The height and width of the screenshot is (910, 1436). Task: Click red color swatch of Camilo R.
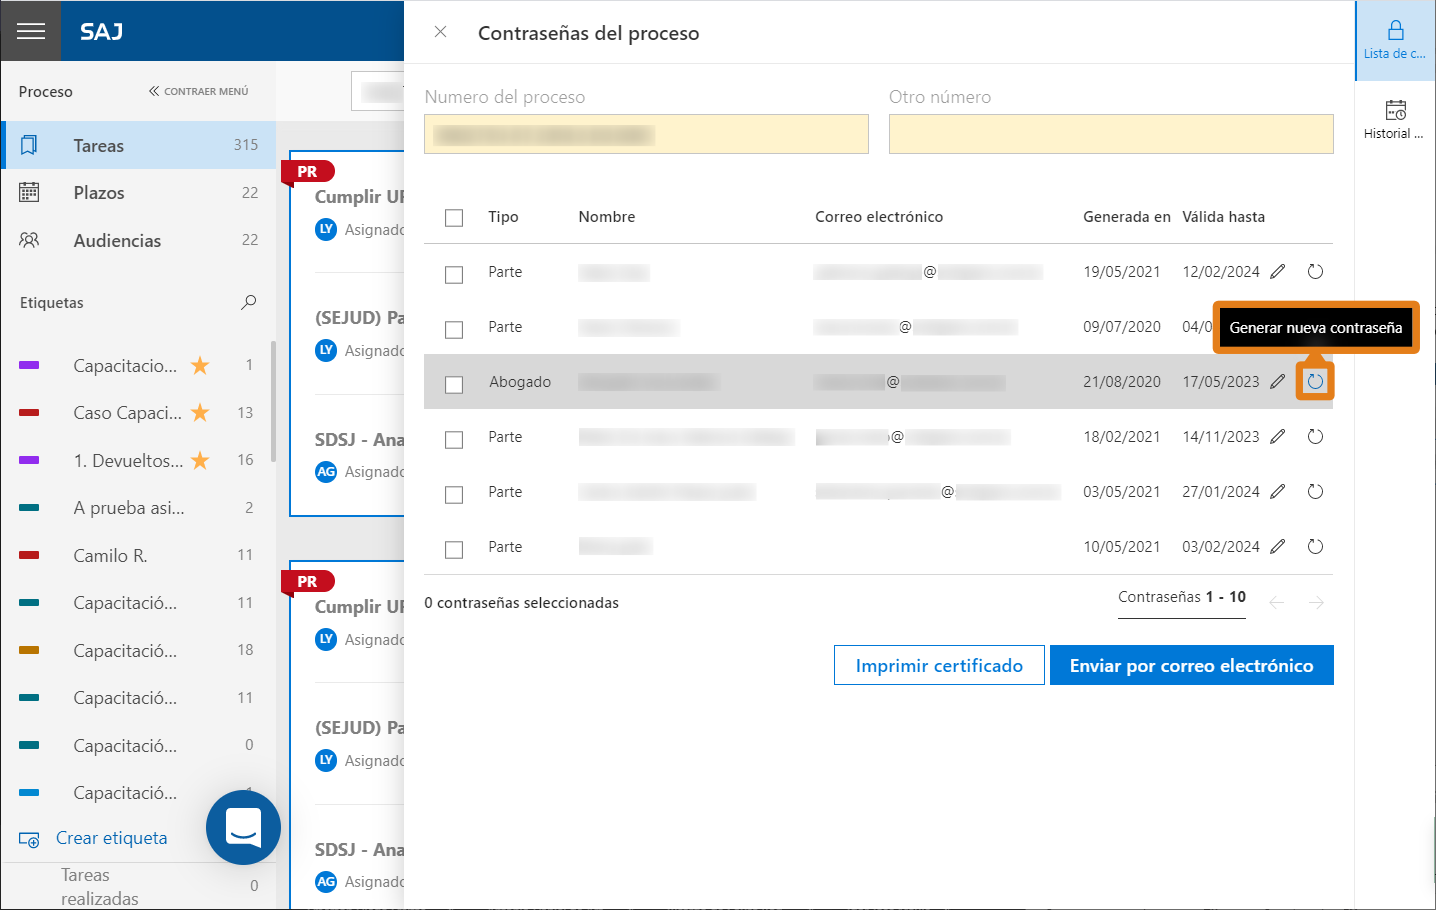click(x=29, y=555)
